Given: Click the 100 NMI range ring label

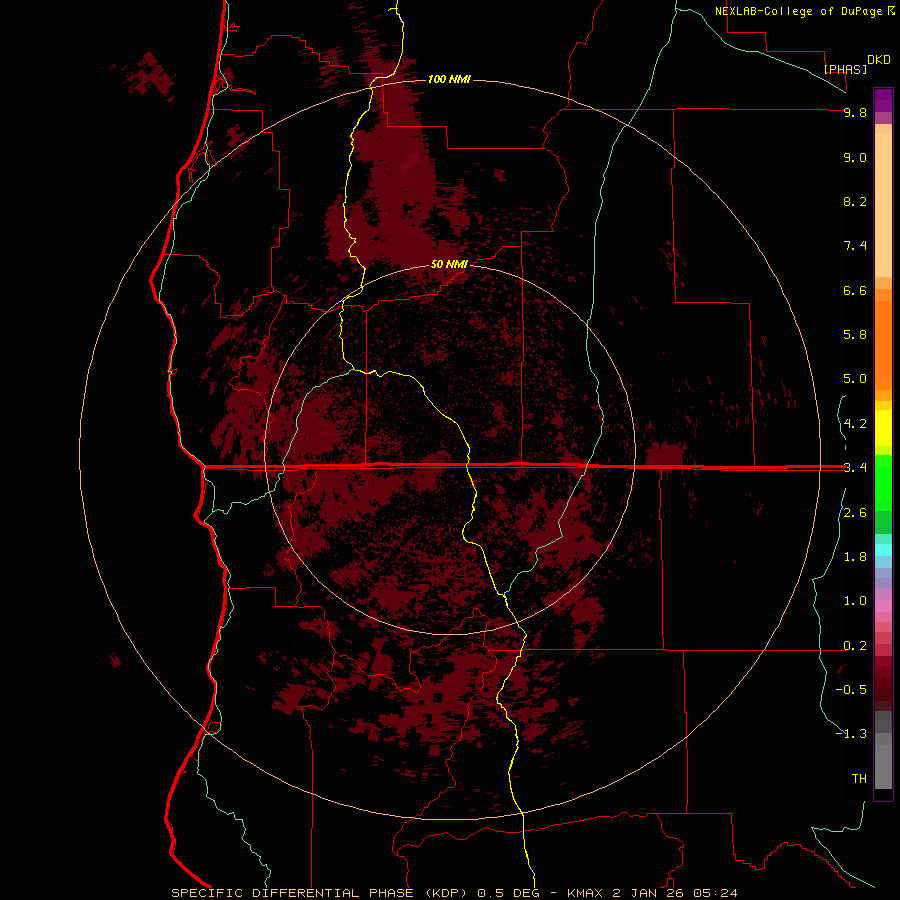Looking at the screenshot, I should coord(449,79).
